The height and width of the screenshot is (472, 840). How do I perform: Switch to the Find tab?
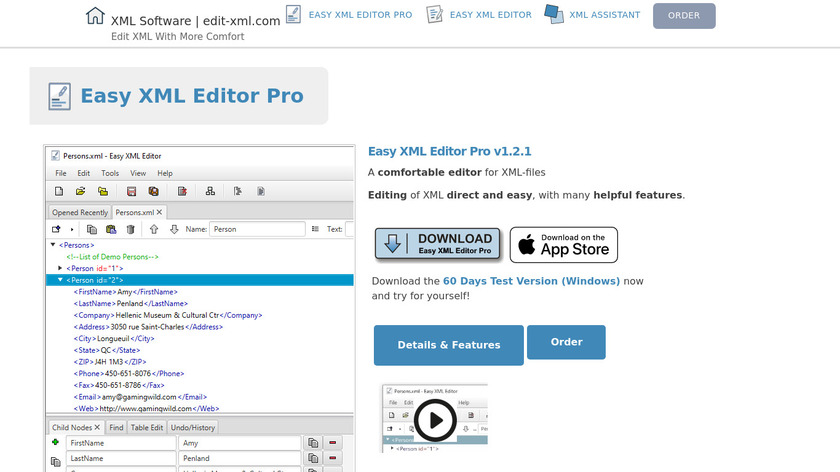pos(116,427)
